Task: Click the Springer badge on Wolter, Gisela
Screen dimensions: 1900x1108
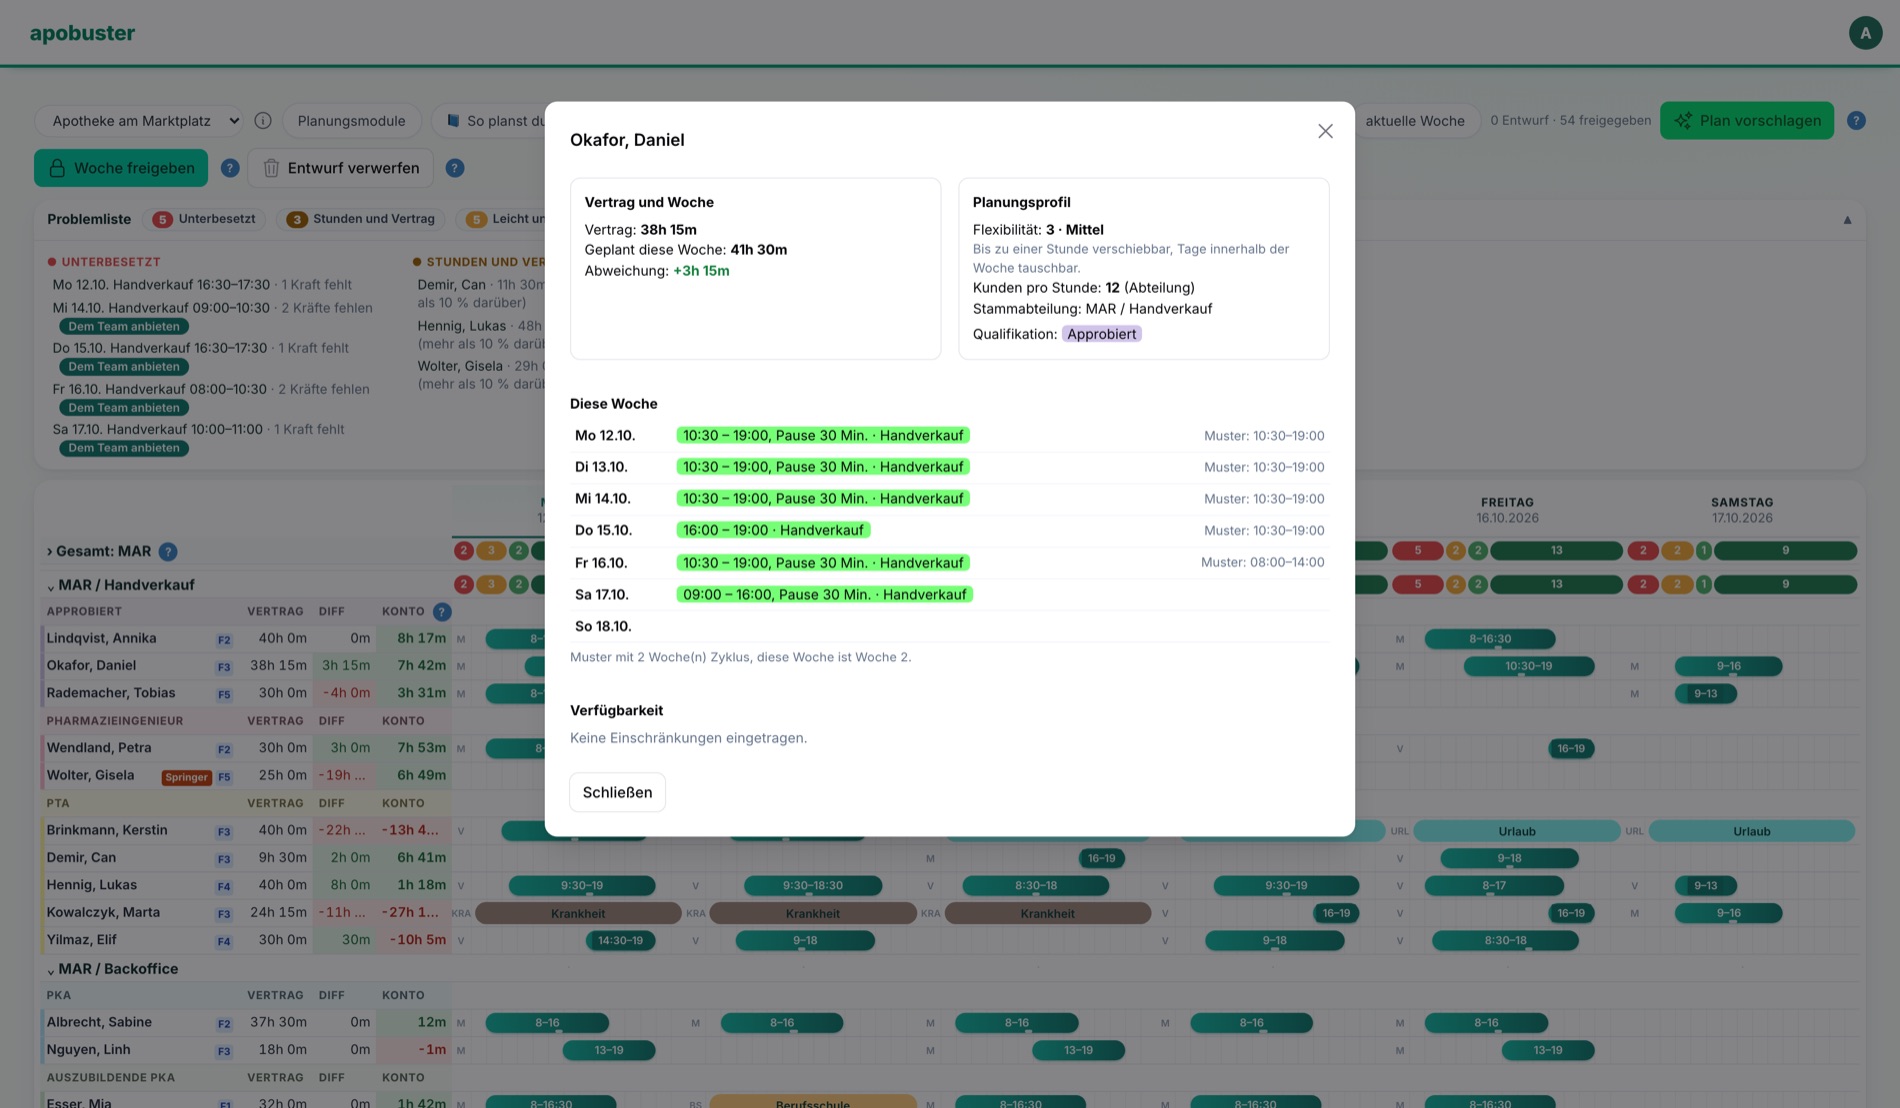Action: tap(187, 777)
